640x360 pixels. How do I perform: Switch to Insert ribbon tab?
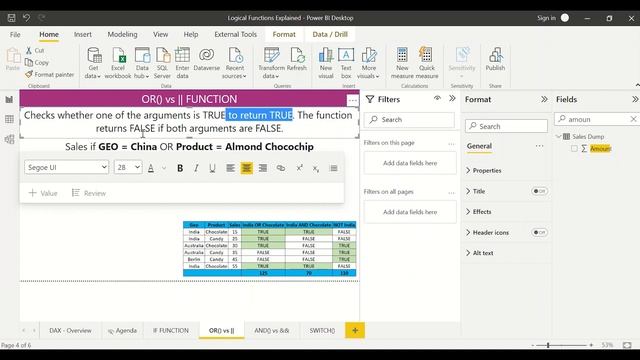(x=82, y=34)
